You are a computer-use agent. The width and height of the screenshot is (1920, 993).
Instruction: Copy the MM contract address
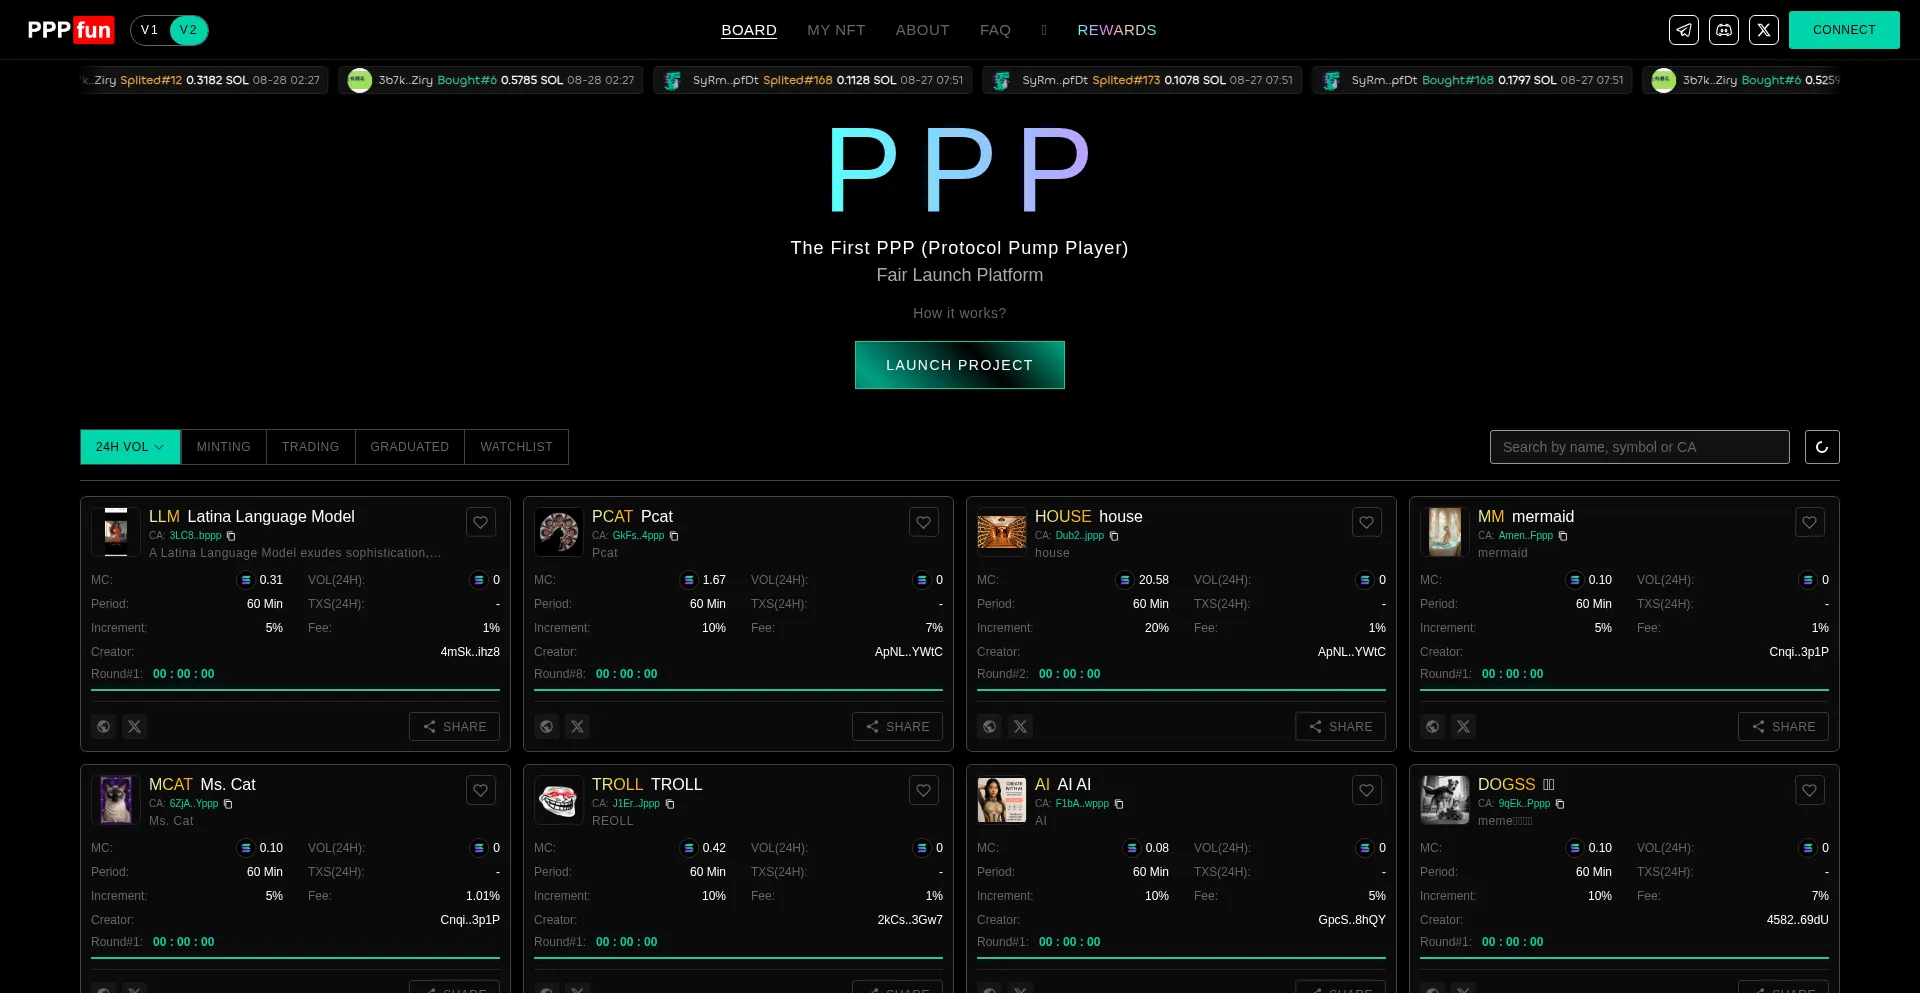pyautogui.click(x=1563, y=536)
